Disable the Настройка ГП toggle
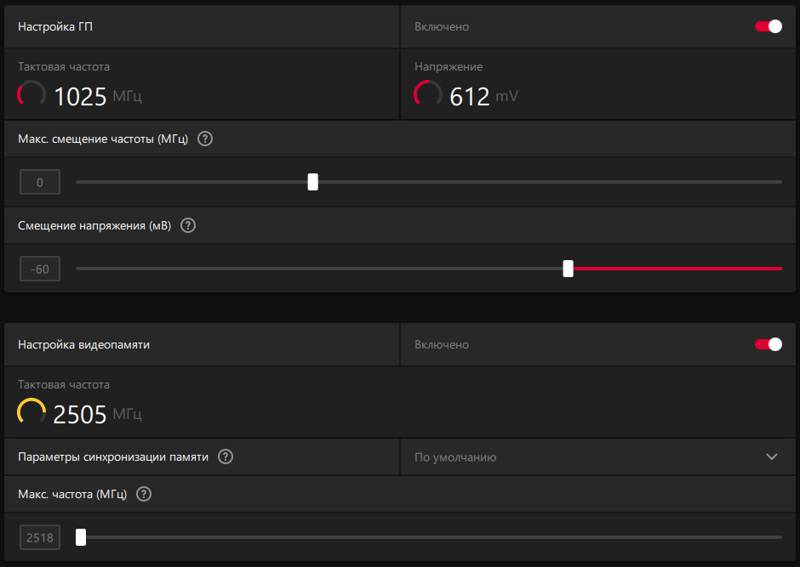The height and width of the screenshot is (567, 800). pyautogui.click(x=768, y=27)
